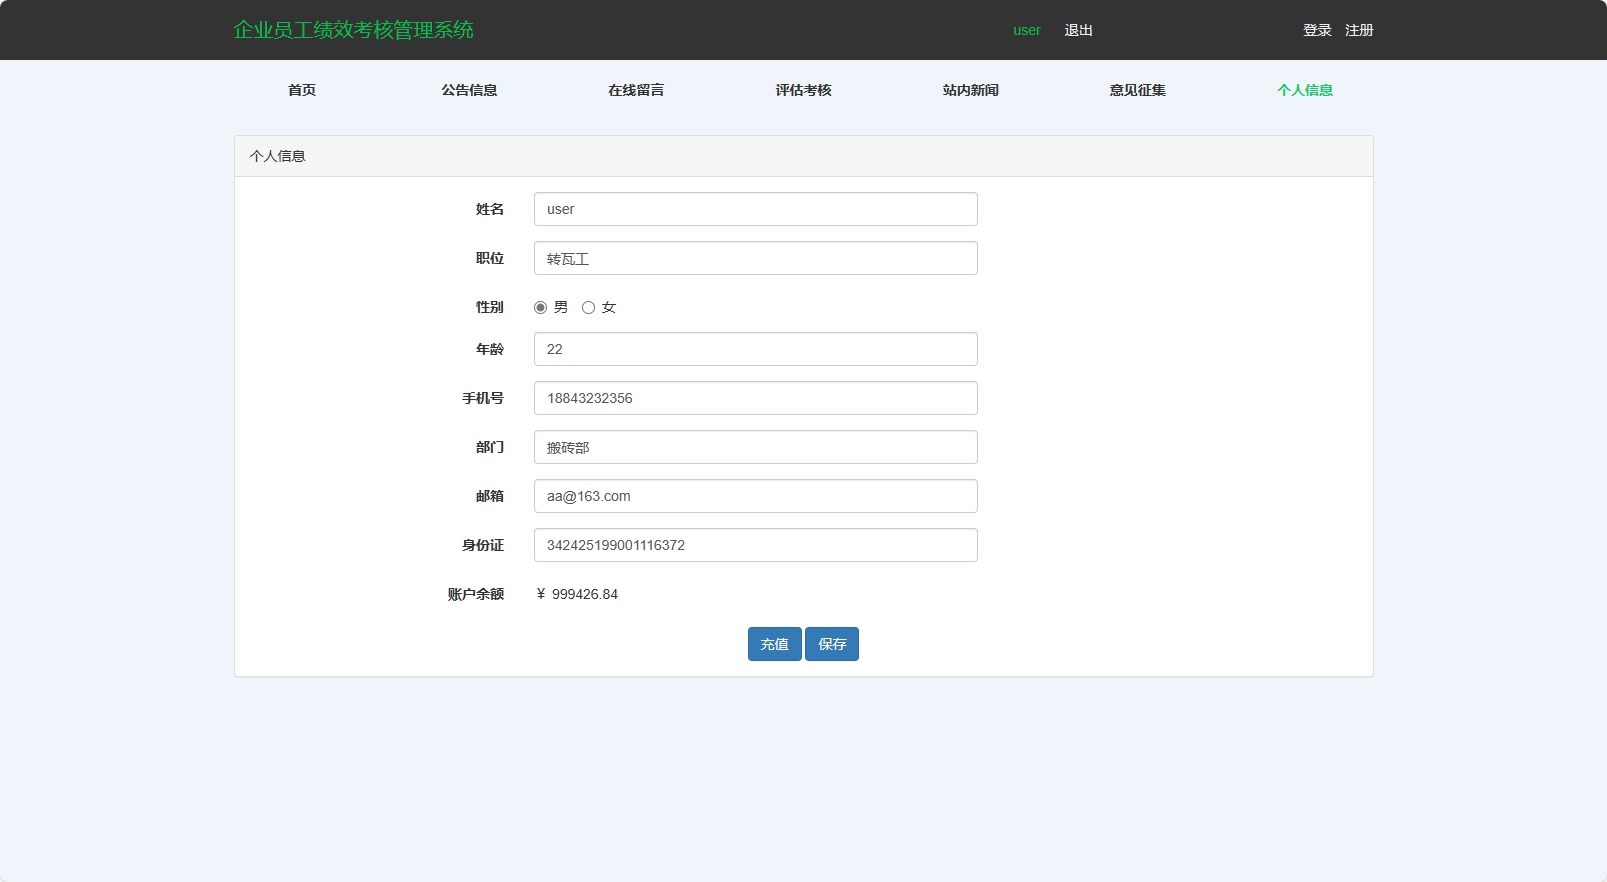Click the 年龄 label

(490, 349)
